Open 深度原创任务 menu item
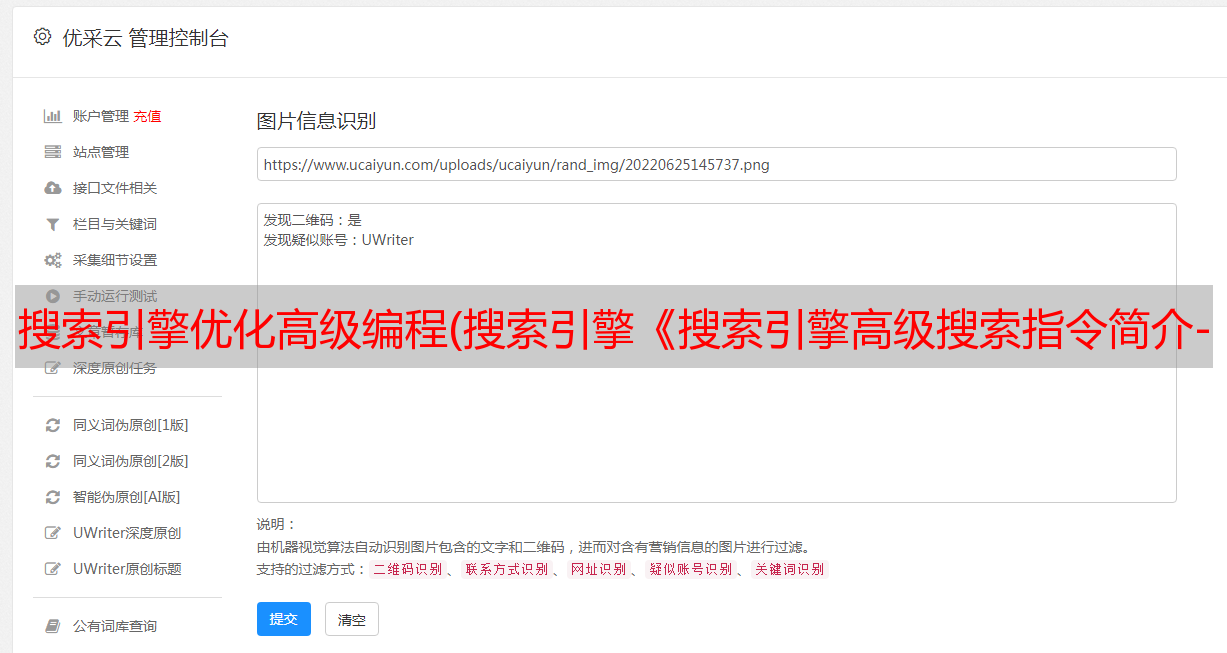 pyautogui.click(x=115, y=368)
